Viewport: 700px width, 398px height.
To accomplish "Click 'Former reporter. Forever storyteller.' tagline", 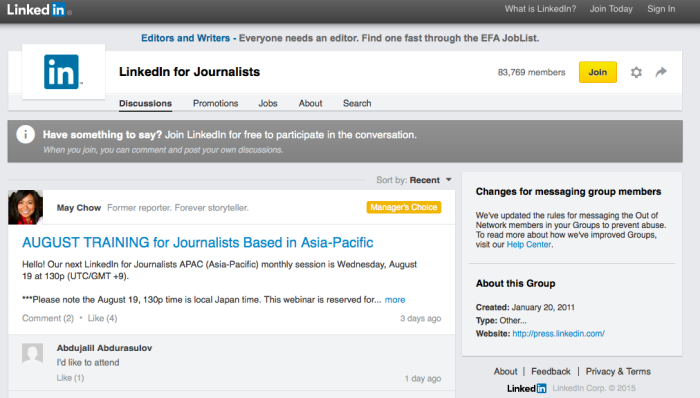I will pyautogui.click(x=178, y=207).
